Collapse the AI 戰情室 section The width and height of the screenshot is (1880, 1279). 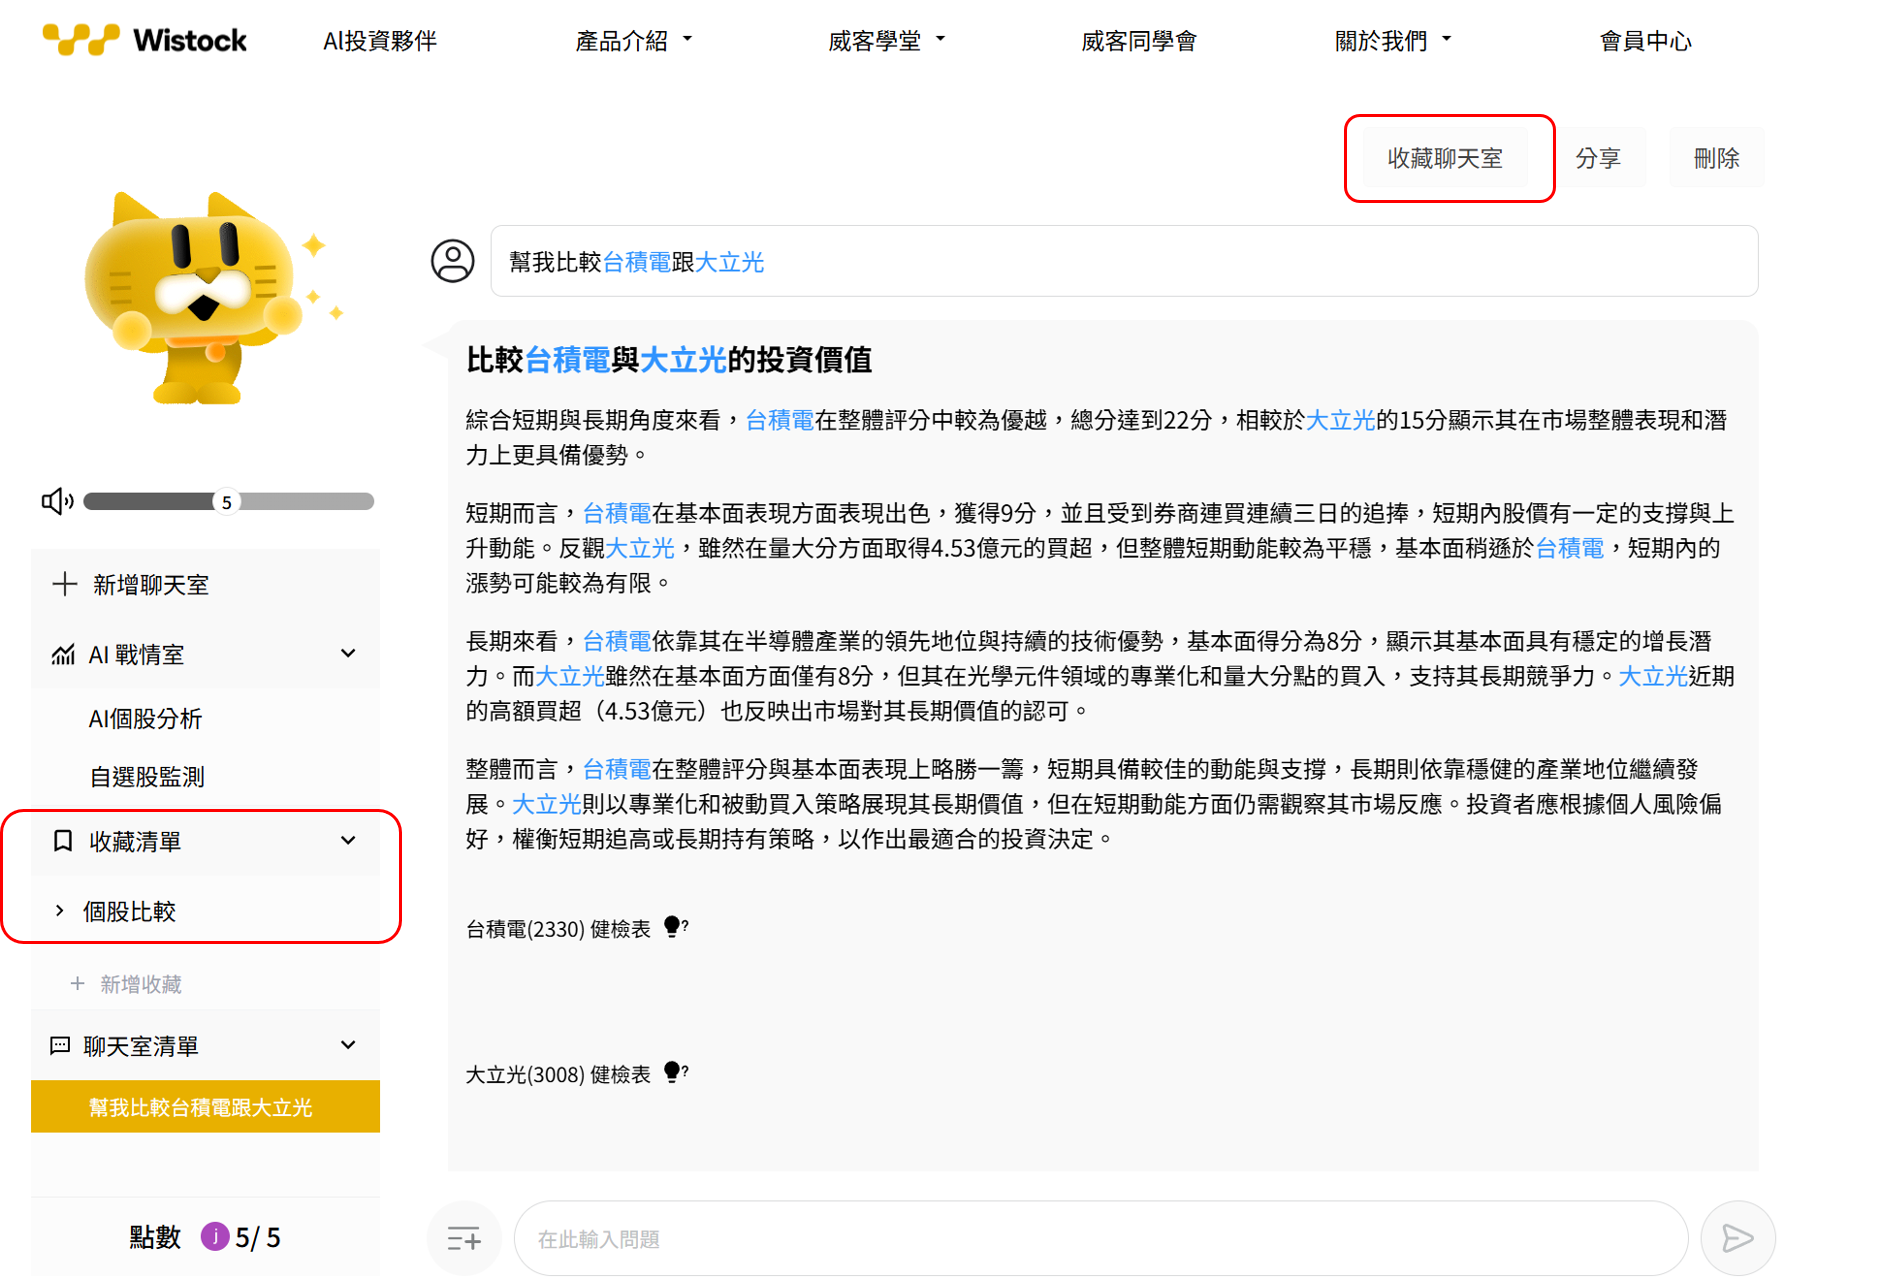pos(348,654)
